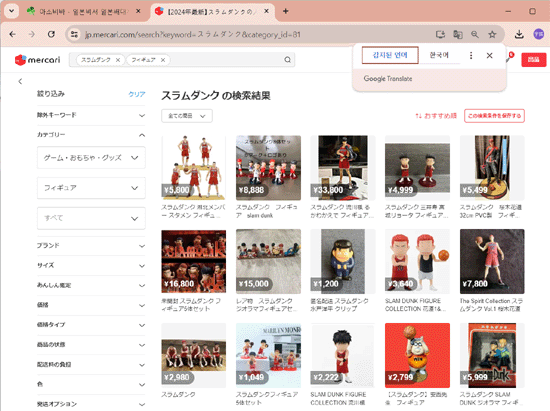Open the ¥3,640 SLAM DUNK FIGURE COLLECTION thumbnail
Viewport: 550px width, 411px height.
417,262
